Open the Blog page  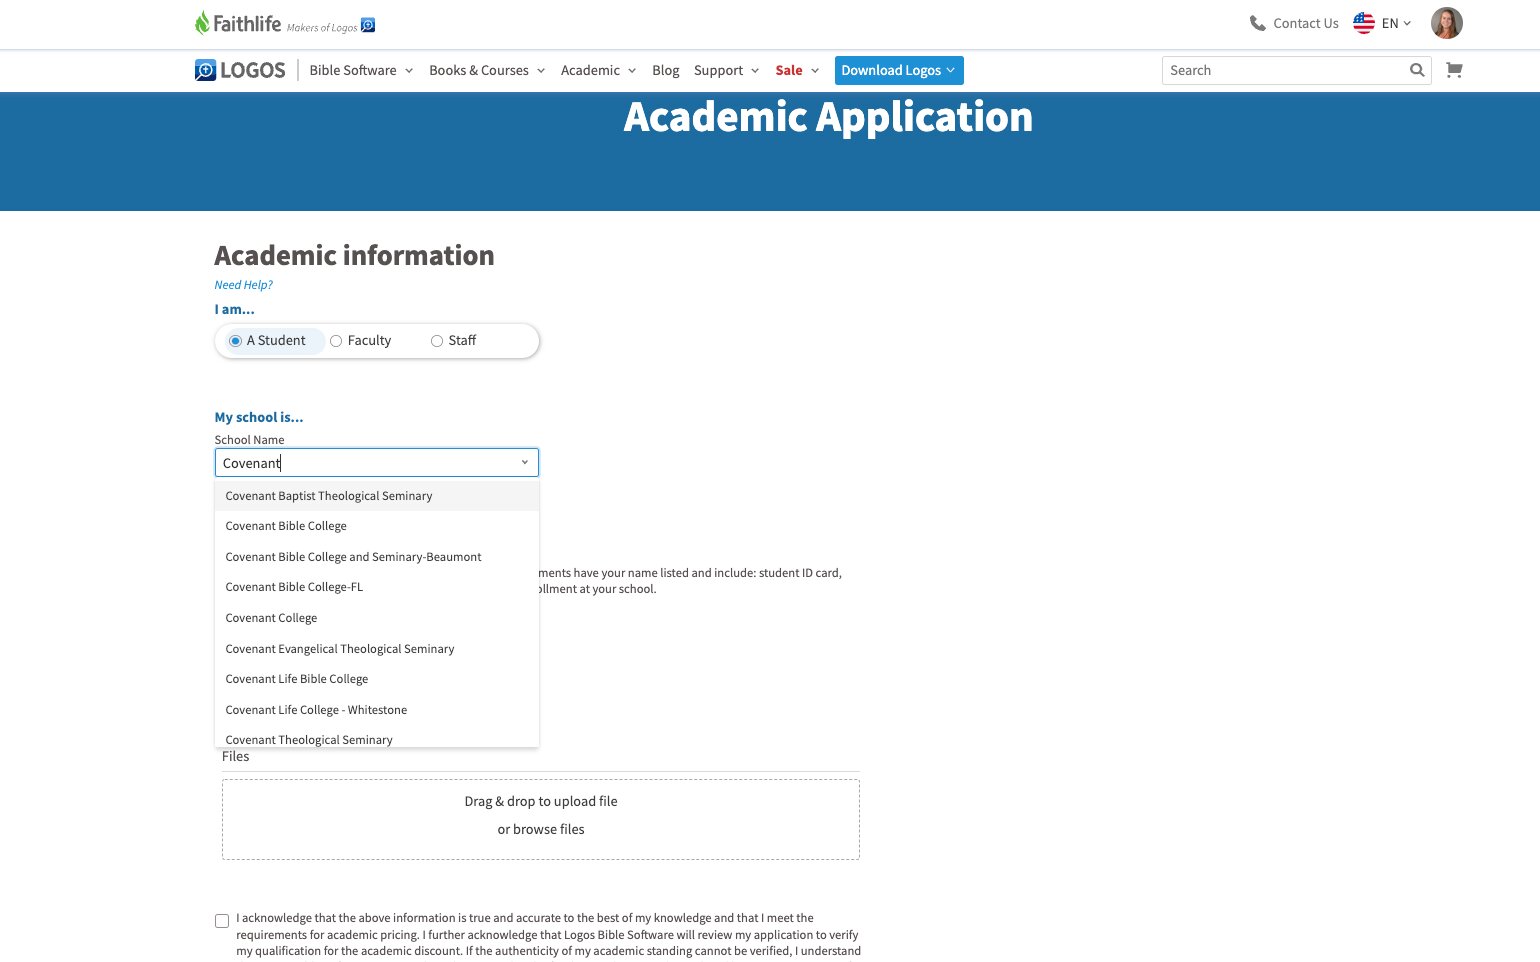[x=665, y=70]
